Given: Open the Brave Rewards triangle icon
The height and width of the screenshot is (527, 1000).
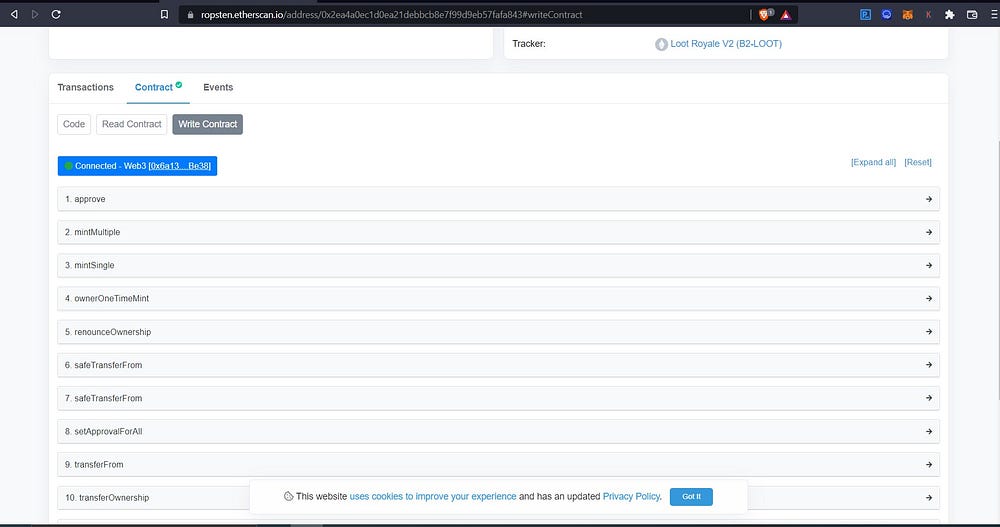Looking at the screenshot, I should pyautogui.click(x=786, y=15).
